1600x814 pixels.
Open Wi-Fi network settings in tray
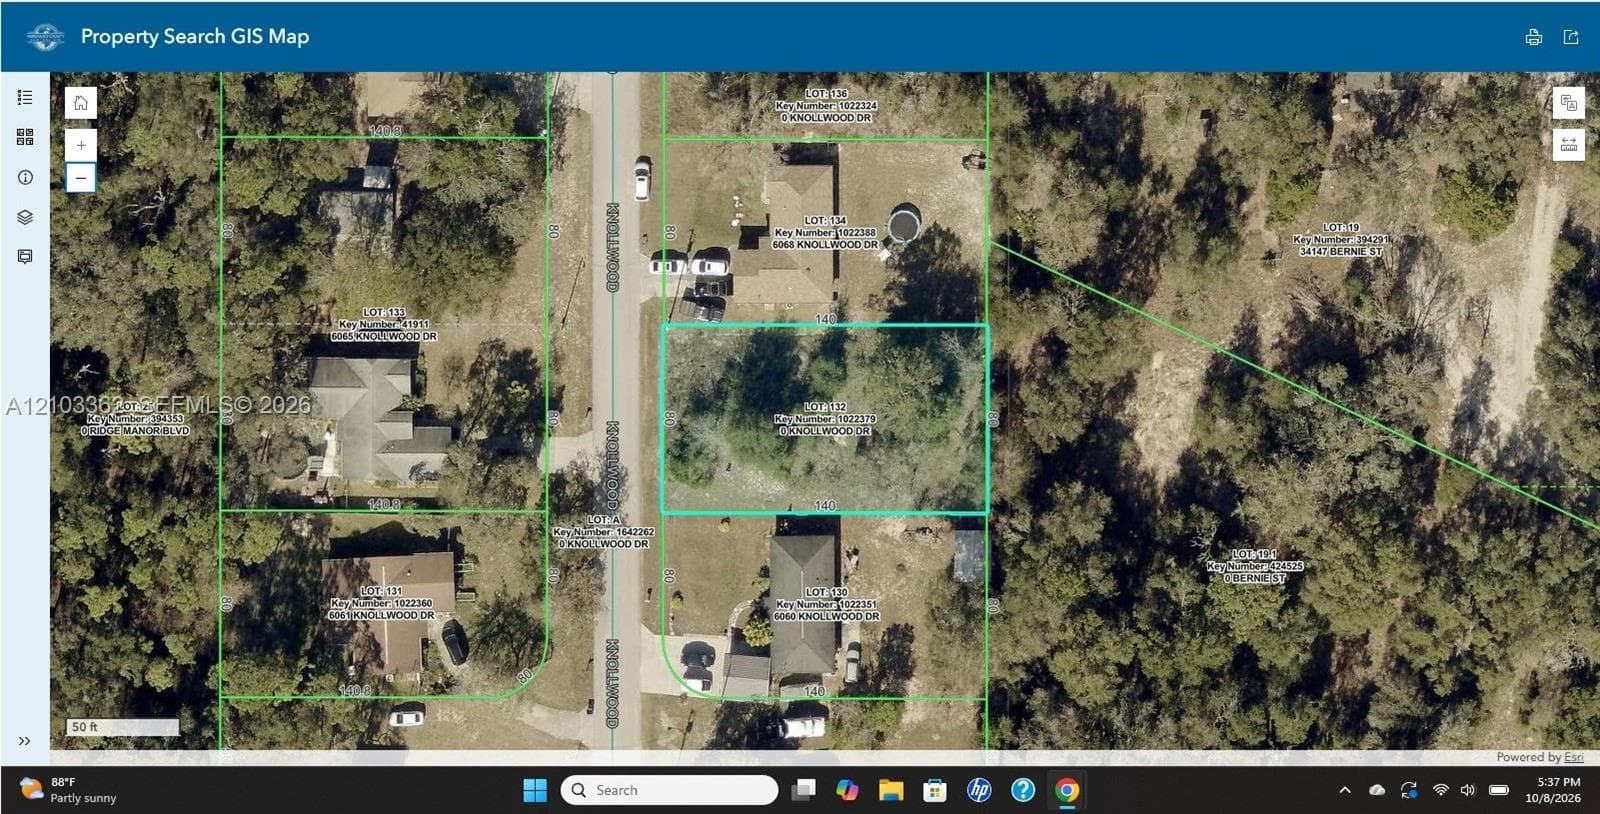click(1441, 790)
